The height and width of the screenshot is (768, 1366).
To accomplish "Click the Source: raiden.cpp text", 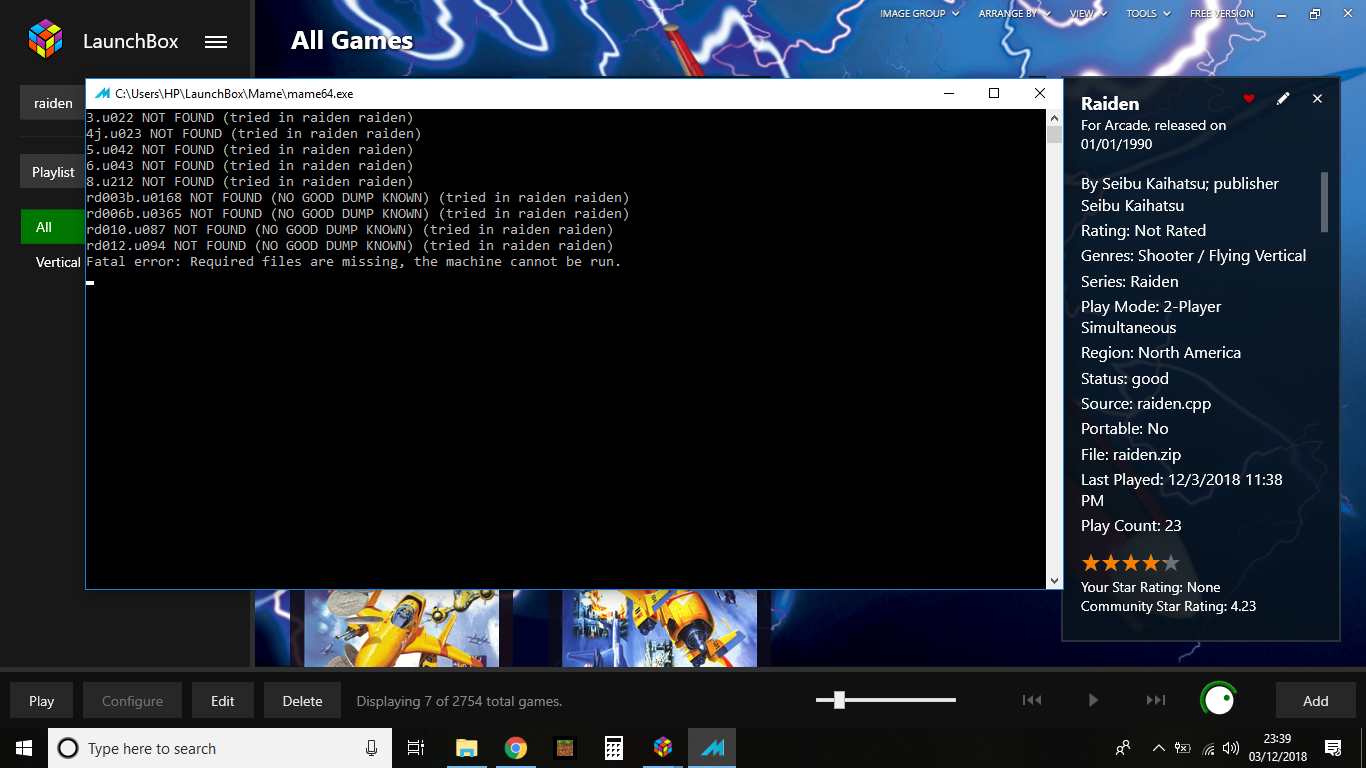I will tap(1146, 404).
